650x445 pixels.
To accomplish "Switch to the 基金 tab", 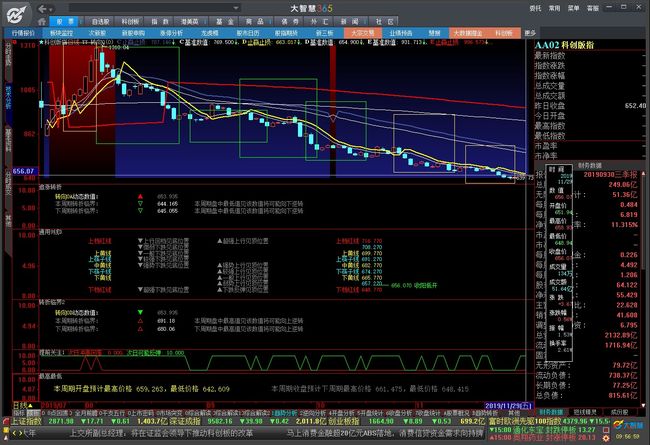I will click(224, 22).
